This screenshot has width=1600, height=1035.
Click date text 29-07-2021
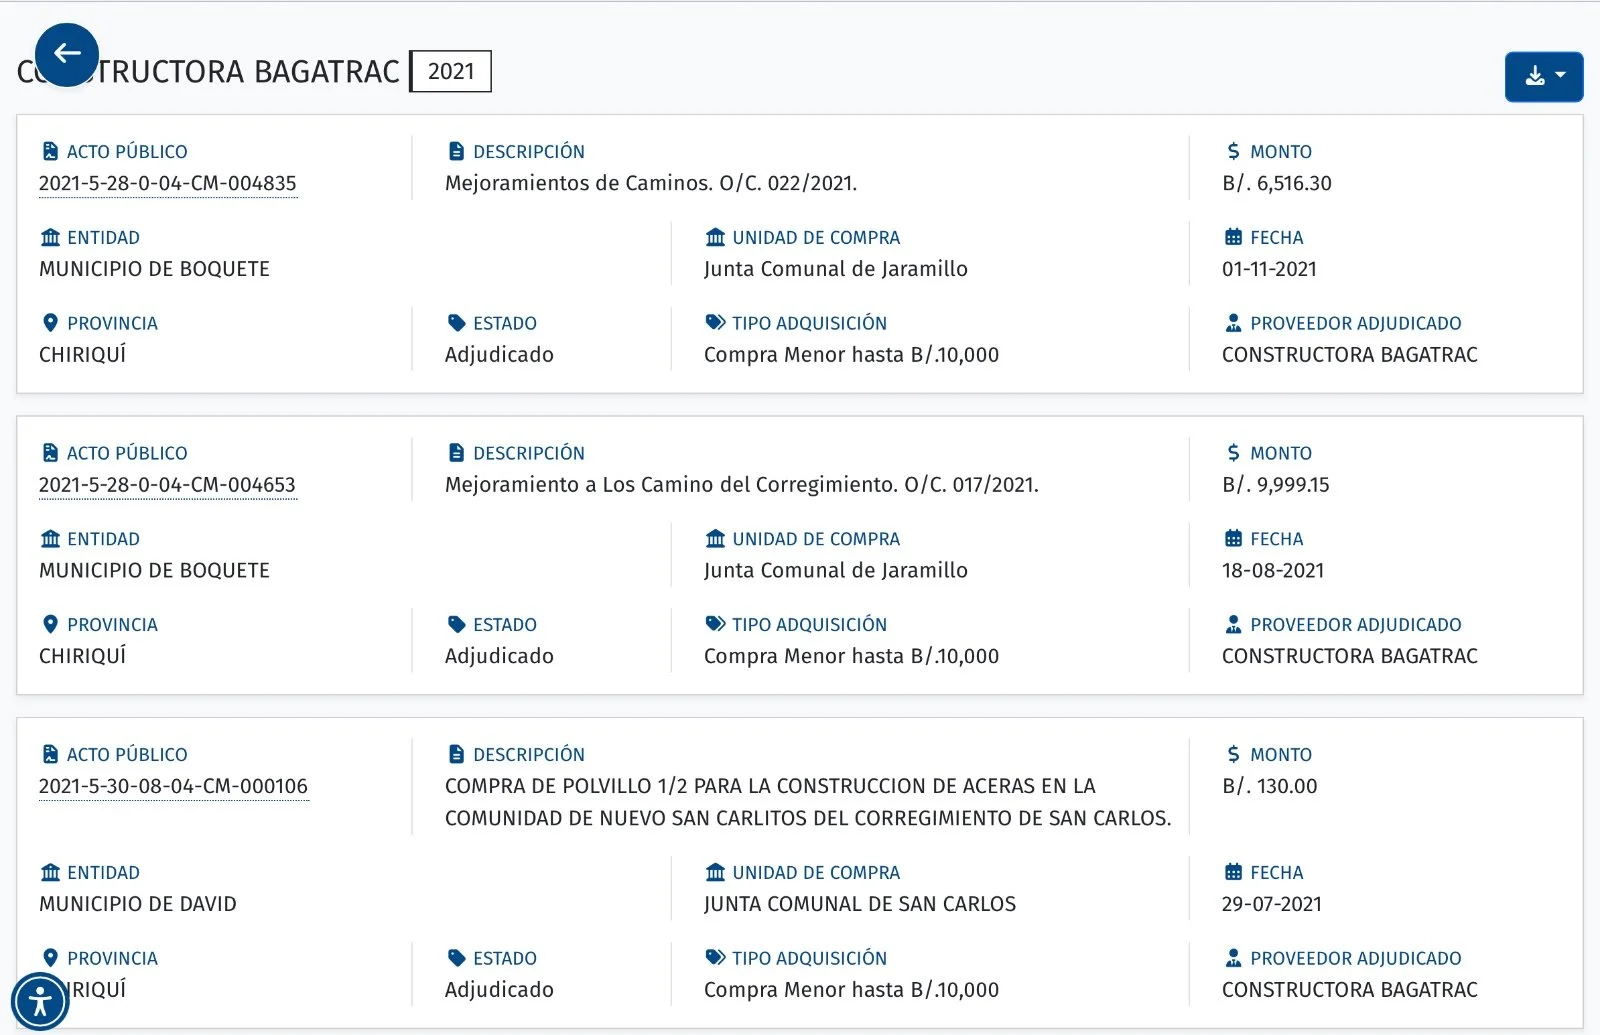[x=1272, y=904]
